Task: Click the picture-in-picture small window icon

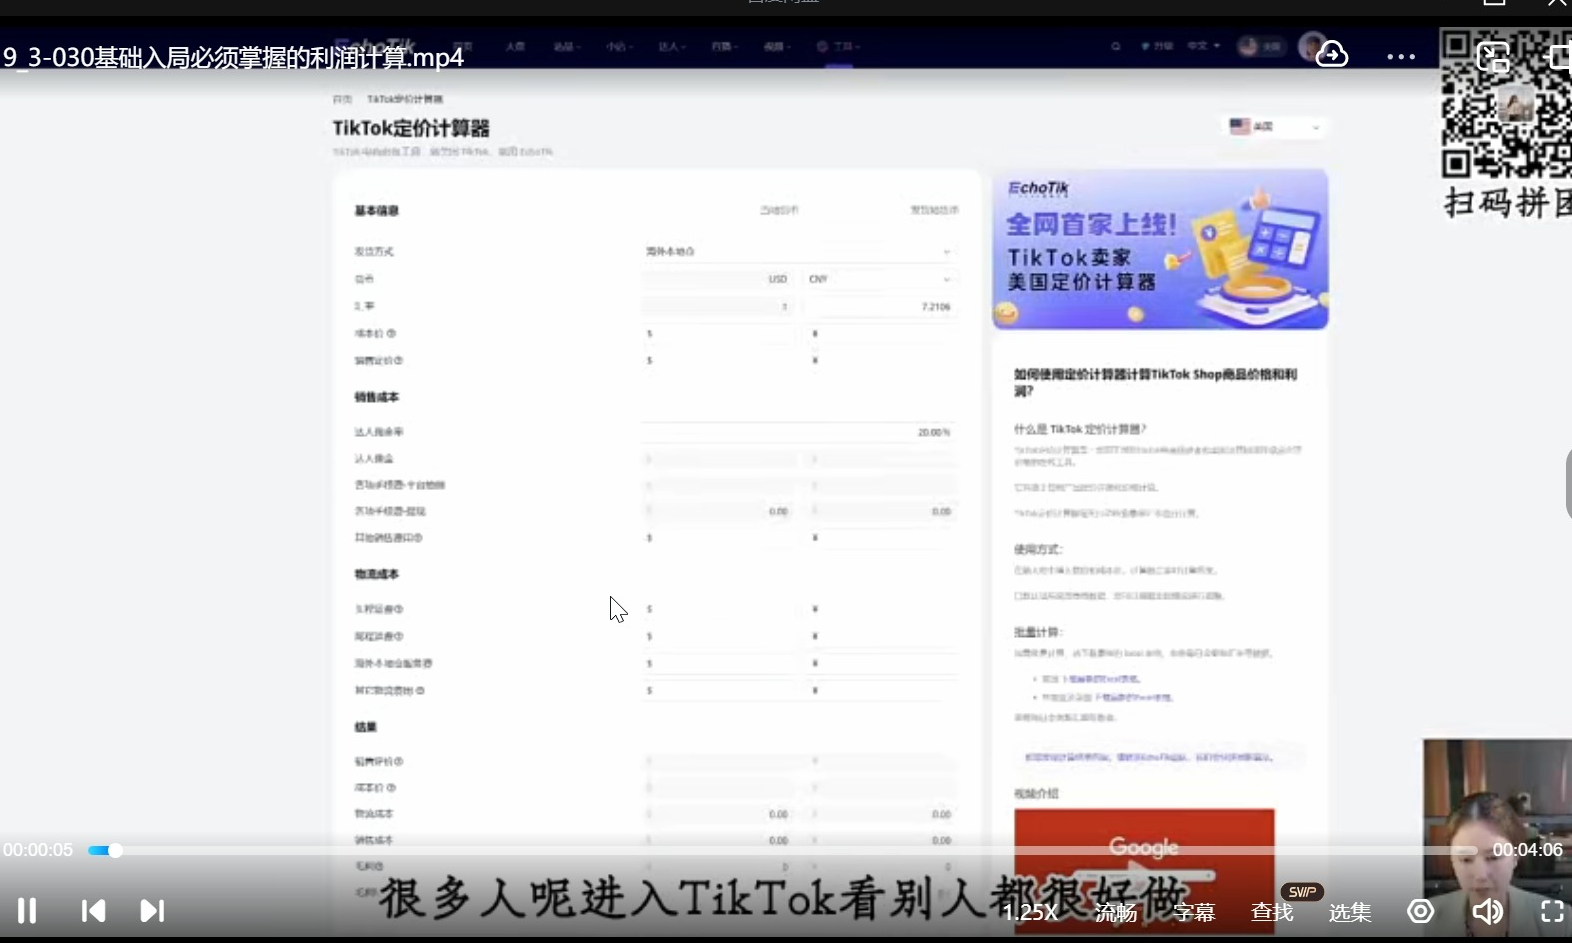Action: tap(1493, 57)
